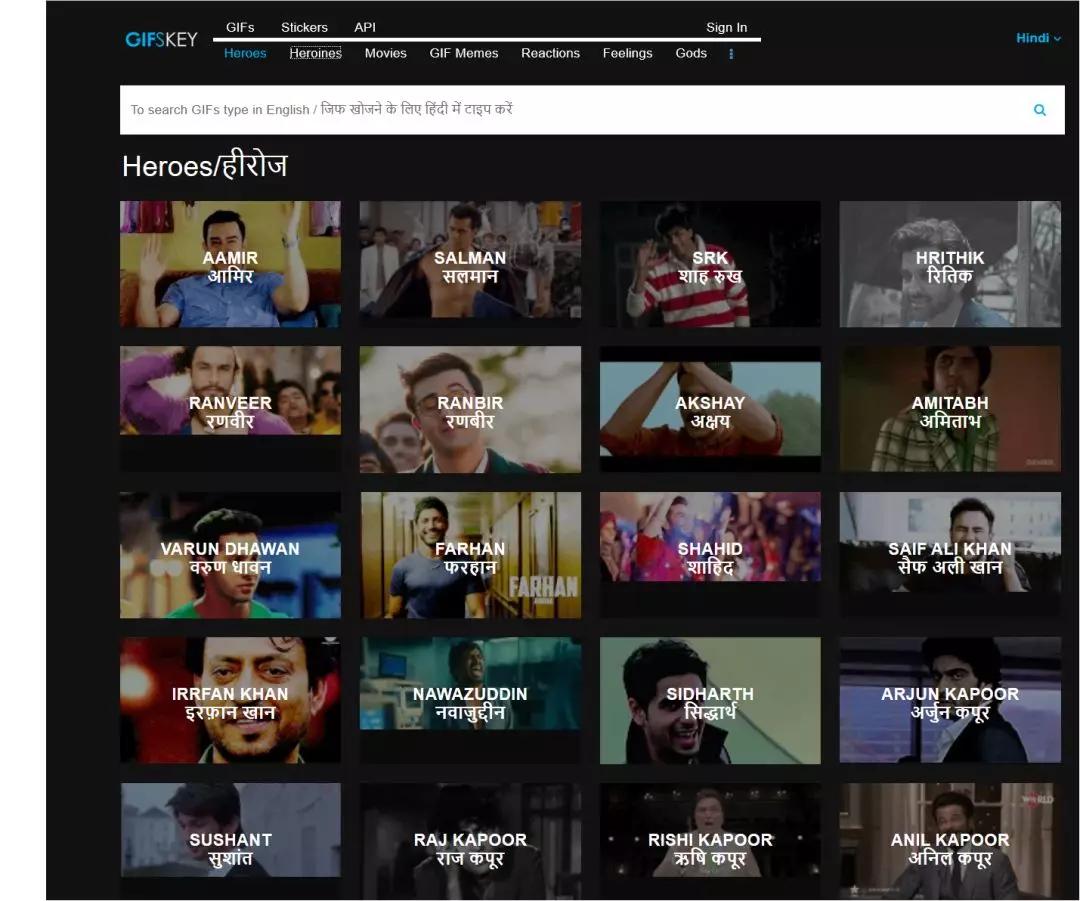
Task: Open the Rishi Kapoor GIF card
Action: [710, 842]
